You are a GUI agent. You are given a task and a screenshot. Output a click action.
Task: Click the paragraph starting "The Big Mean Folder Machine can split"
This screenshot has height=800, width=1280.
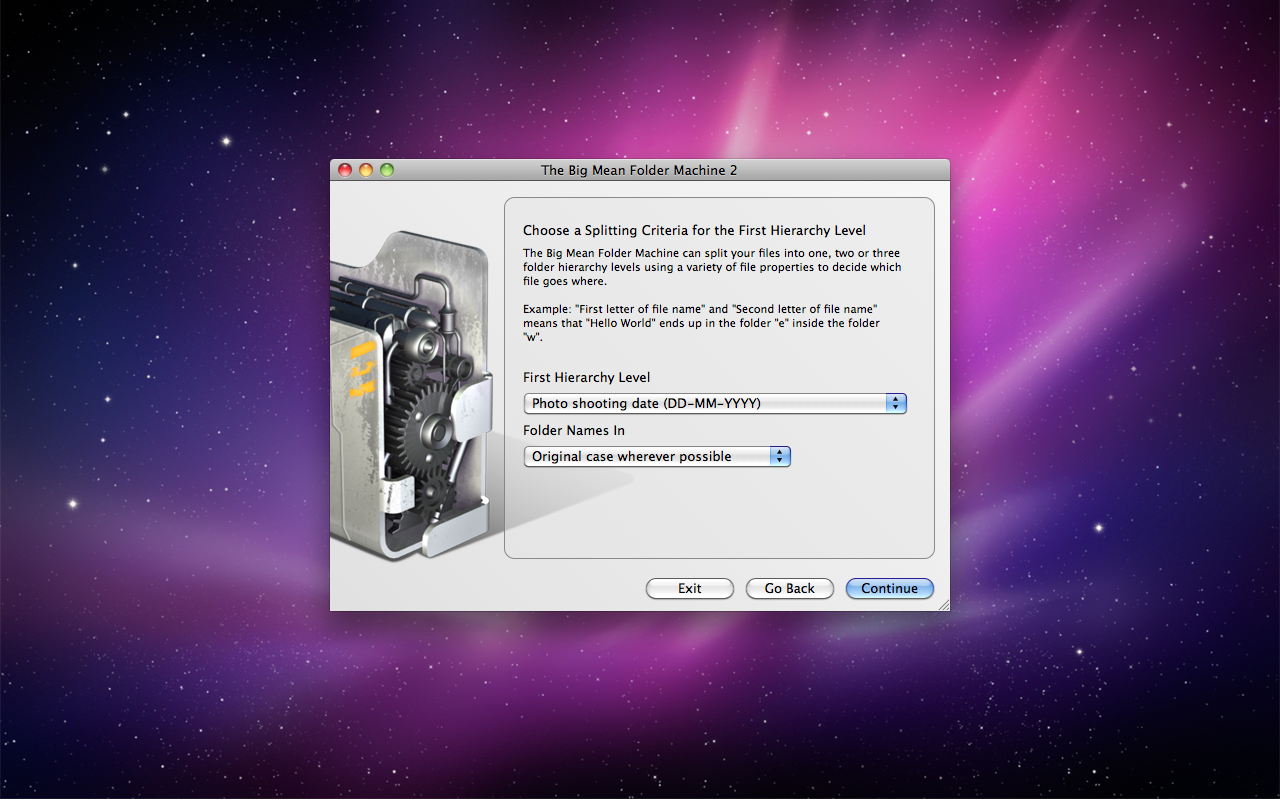712,267
